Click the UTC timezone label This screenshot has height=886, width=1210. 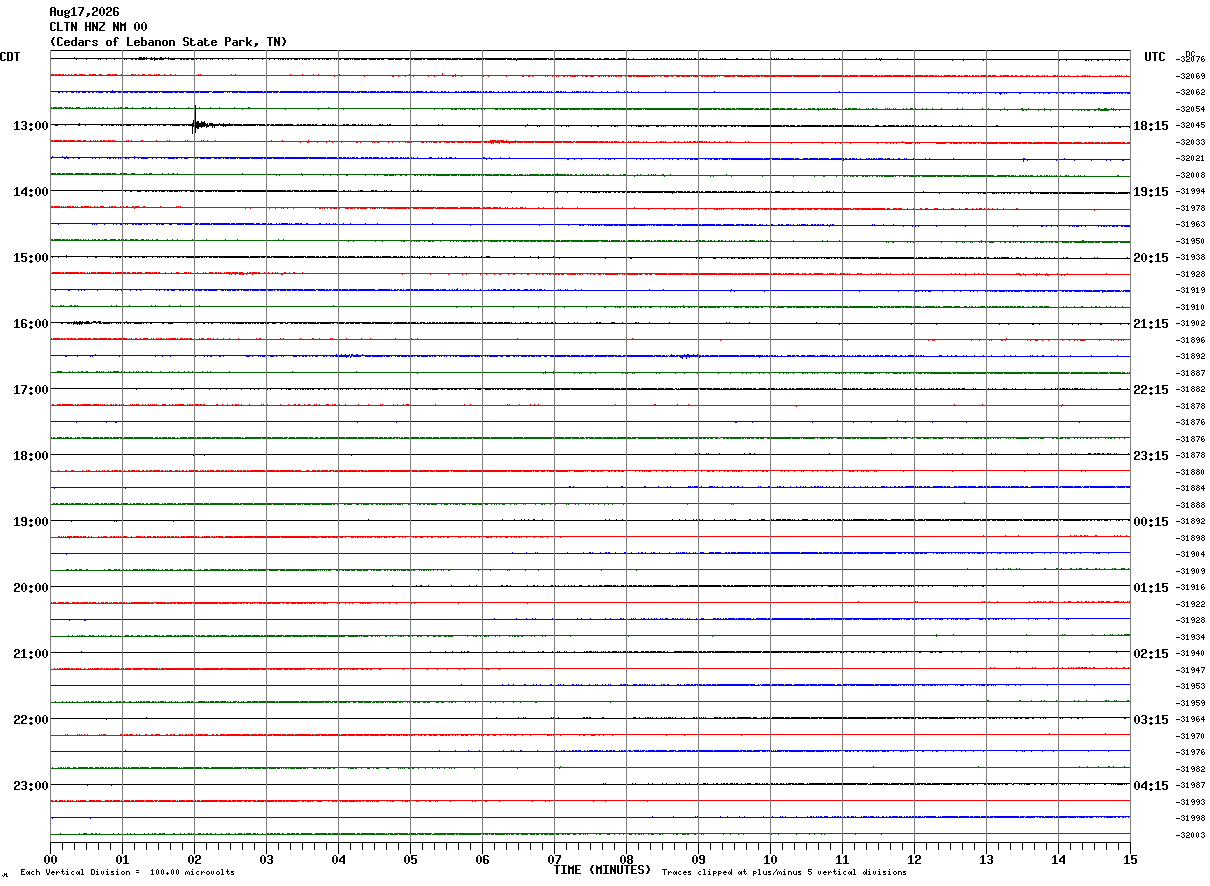(x=1155, y=57)
